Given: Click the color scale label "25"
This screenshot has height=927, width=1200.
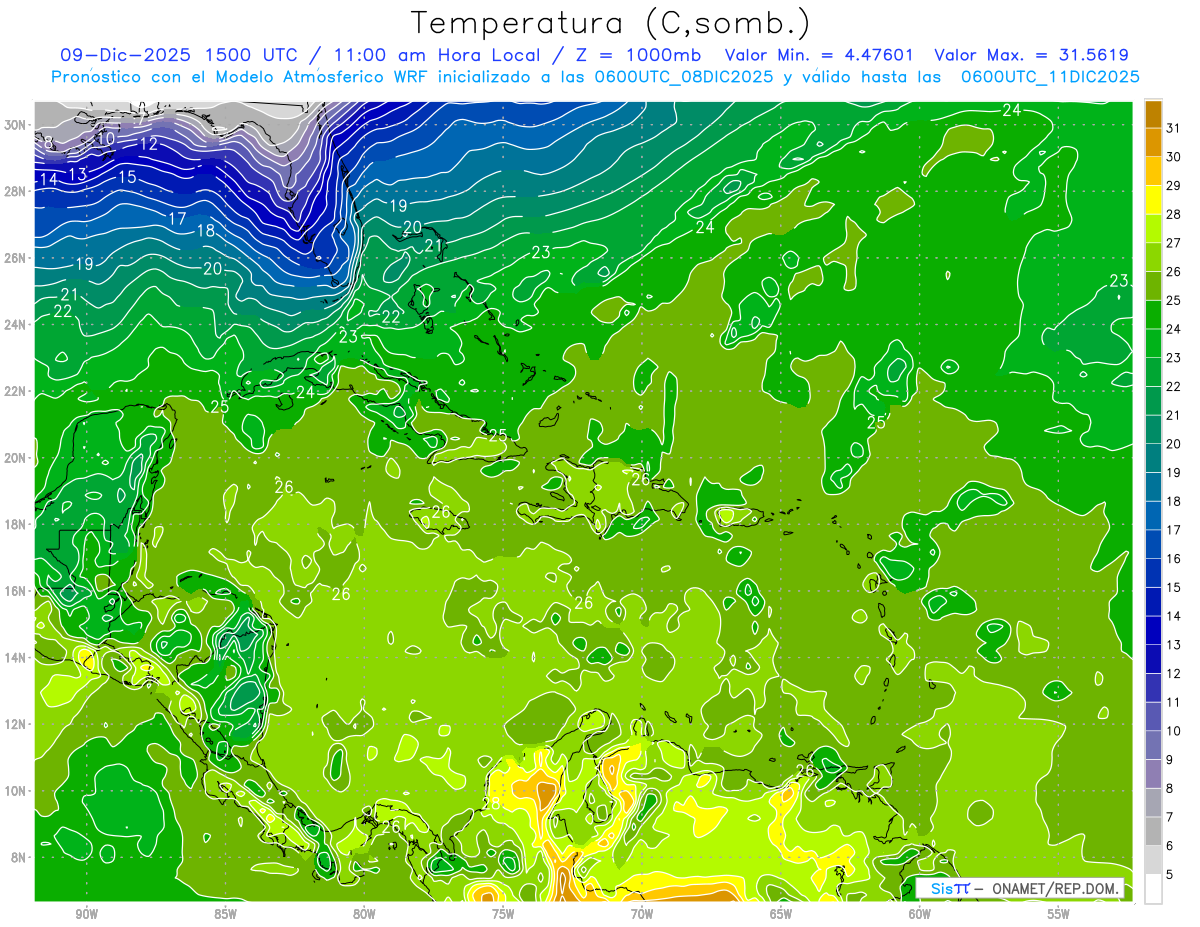Looking at the screenshot, I should [x=1174, y=300].
